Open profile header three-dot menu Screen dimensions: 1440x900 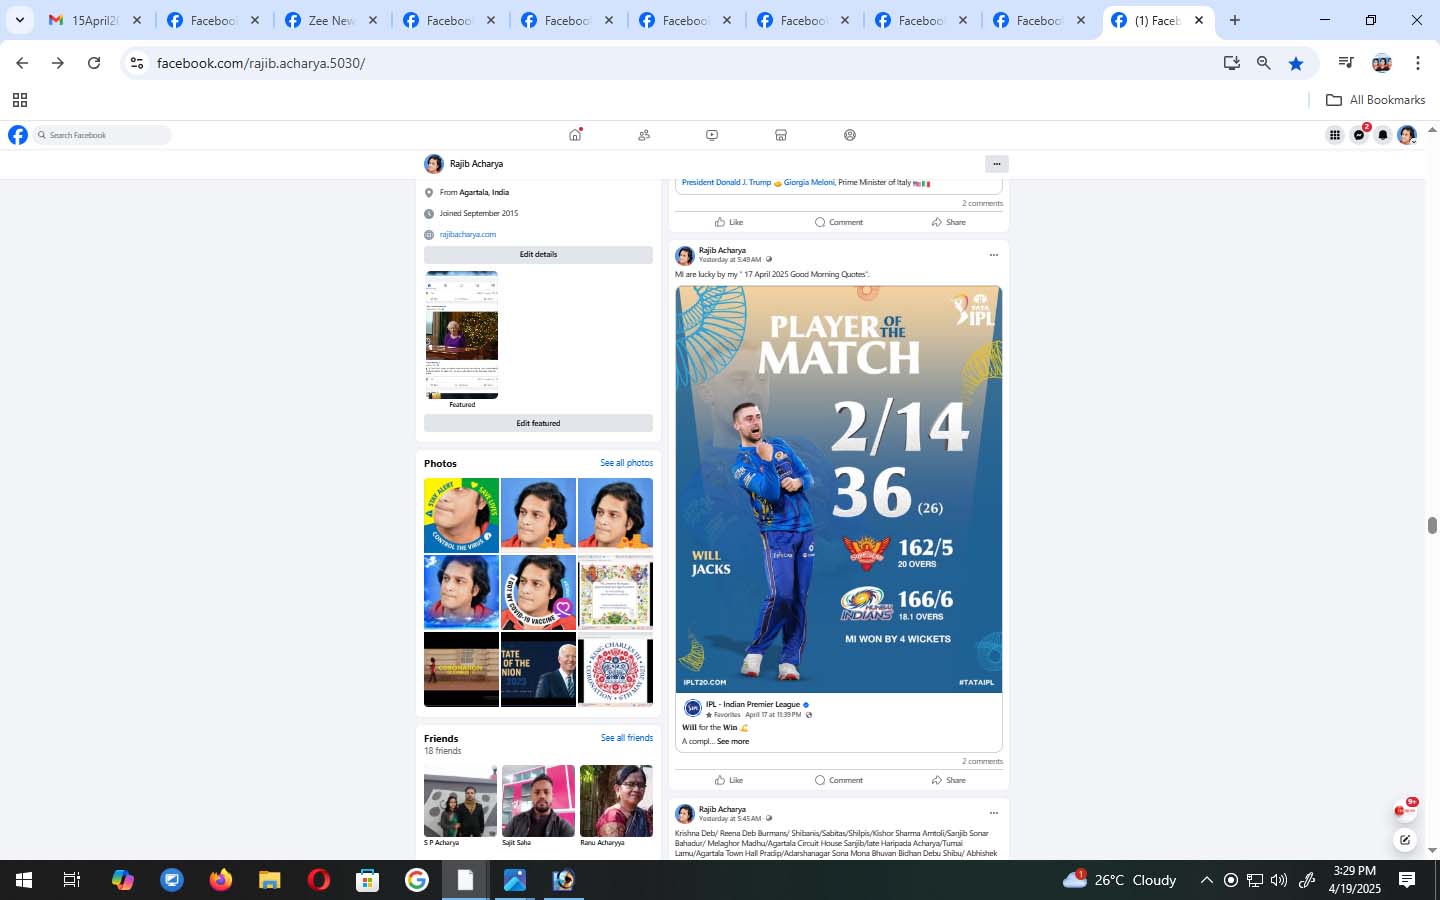[x=996, y=164]
